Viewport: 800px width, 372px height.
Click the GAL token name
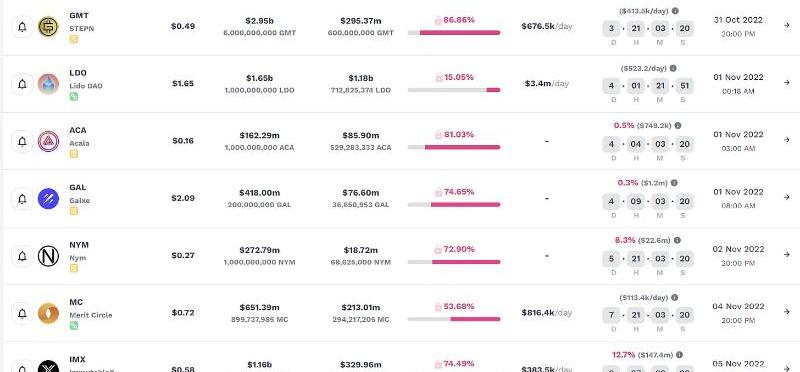coord(78,187)
